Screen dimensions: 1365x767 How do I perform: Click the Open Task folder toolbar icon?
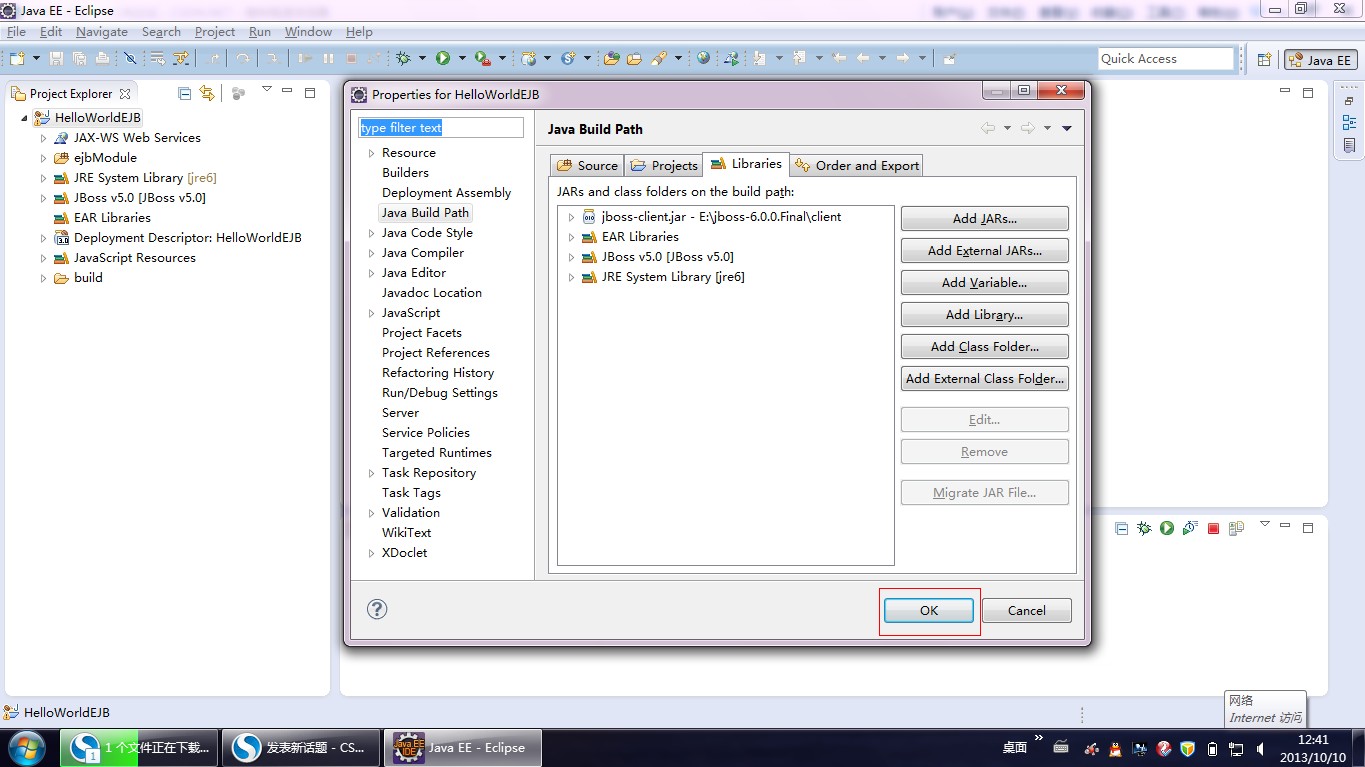[x=634, y=59]
